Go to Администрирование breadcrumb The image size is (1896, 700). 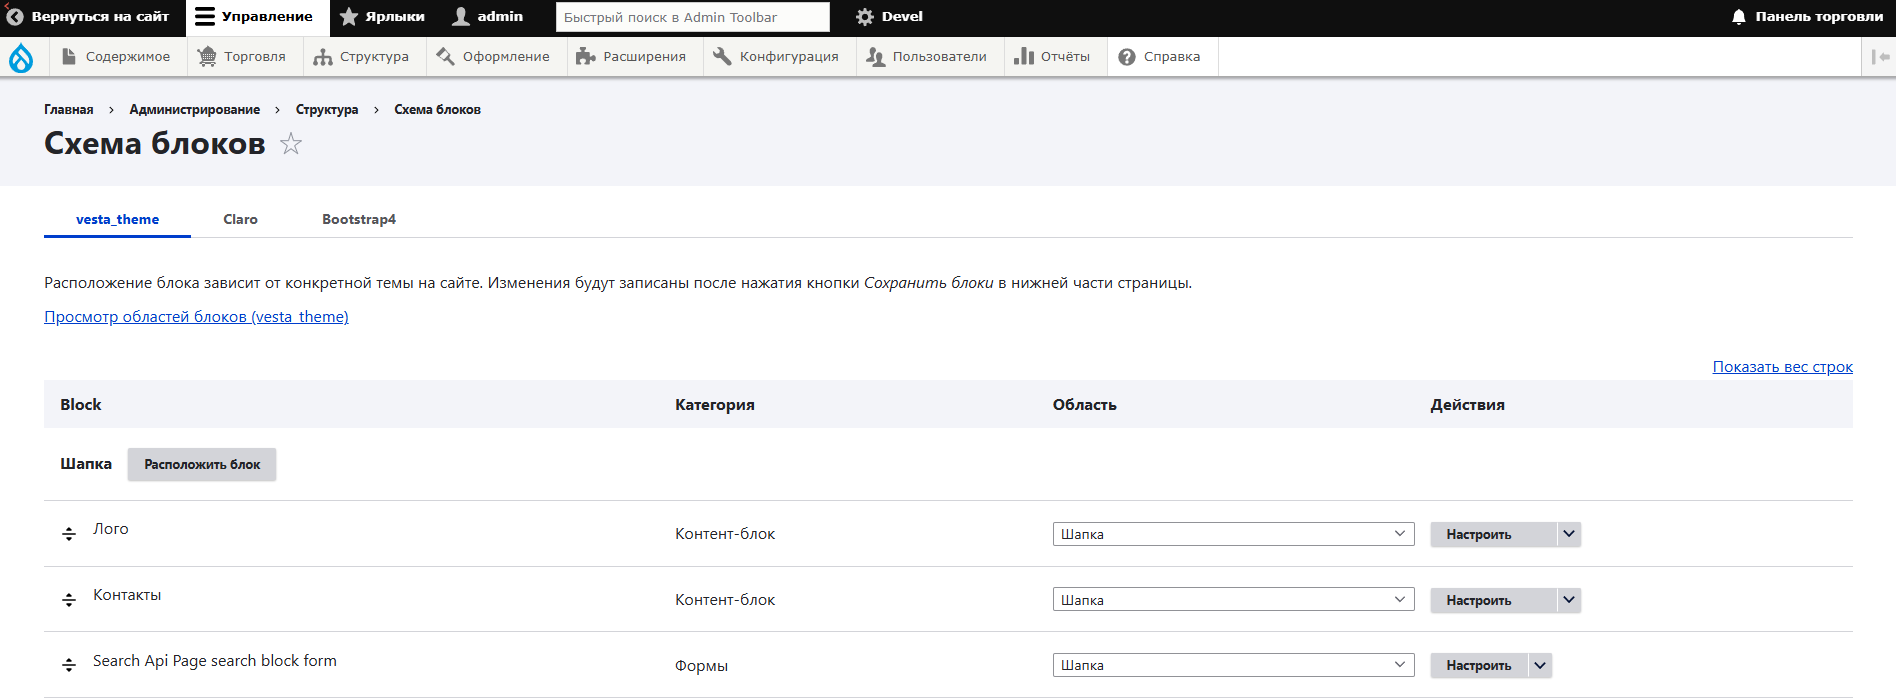point(195,110)
